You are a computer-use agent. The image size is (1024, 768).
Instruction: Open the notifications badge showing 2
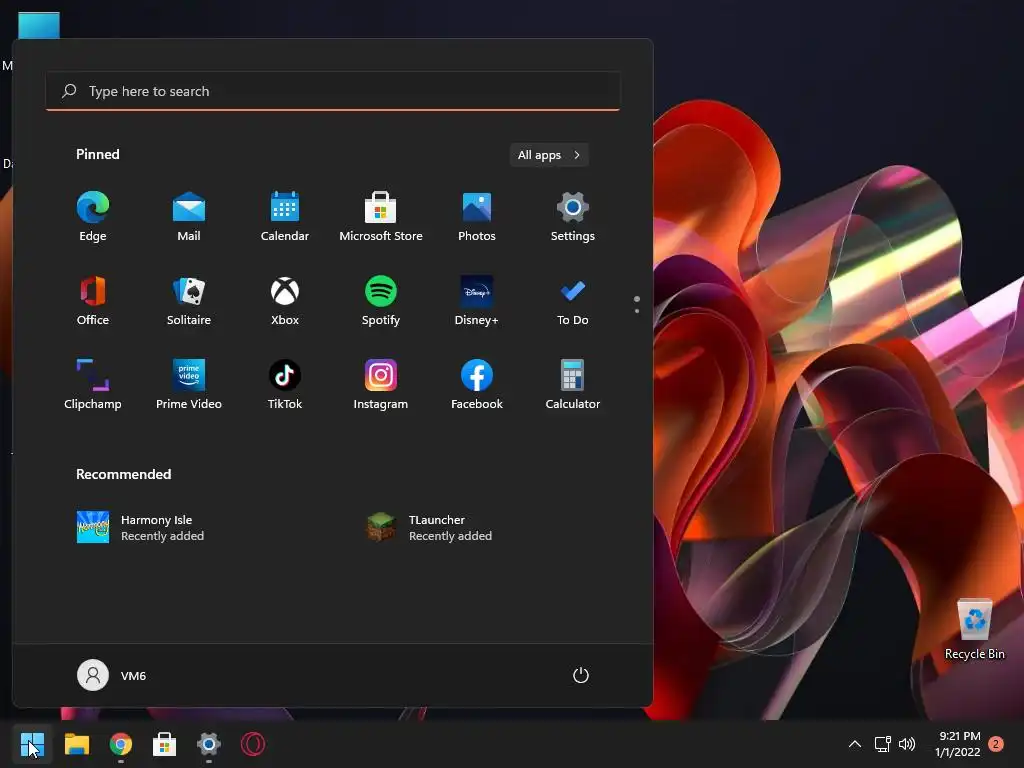point(996,744)
